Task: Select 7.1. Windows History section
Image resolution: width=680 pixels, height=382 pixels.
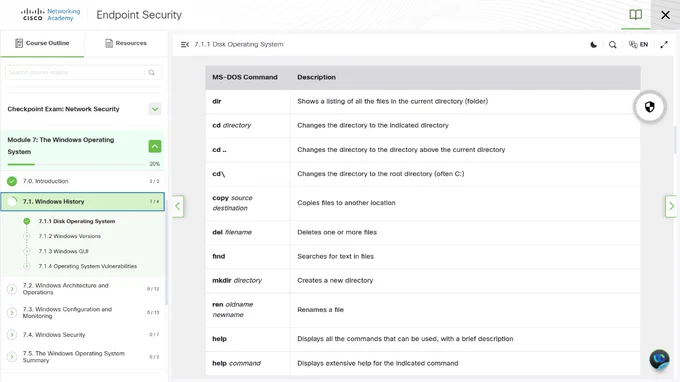Action: pos(83,202)
